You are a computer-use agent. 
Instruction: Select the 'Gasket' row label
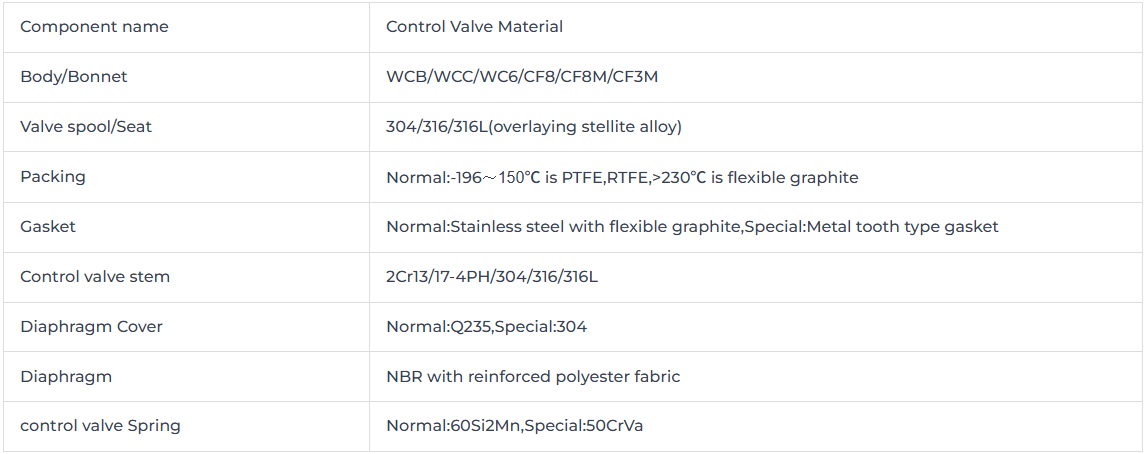pos(186,227)
